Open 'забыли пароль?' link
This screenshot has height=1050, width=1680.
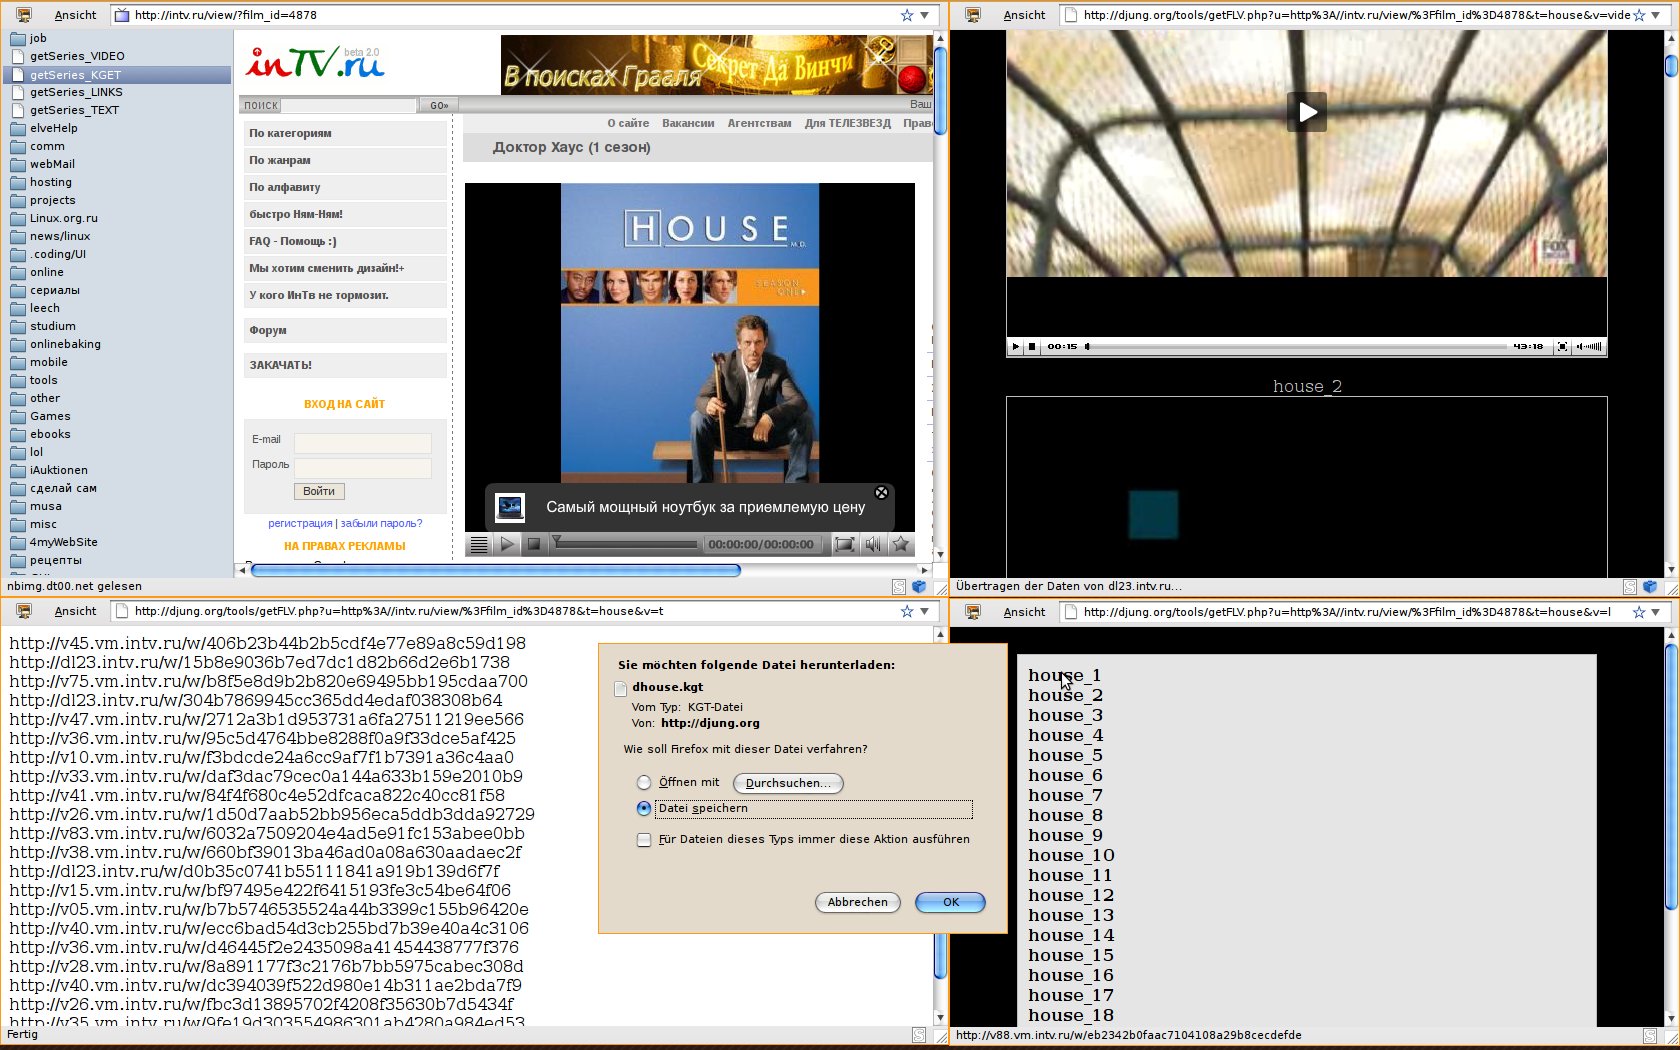(x=381, y=523)
